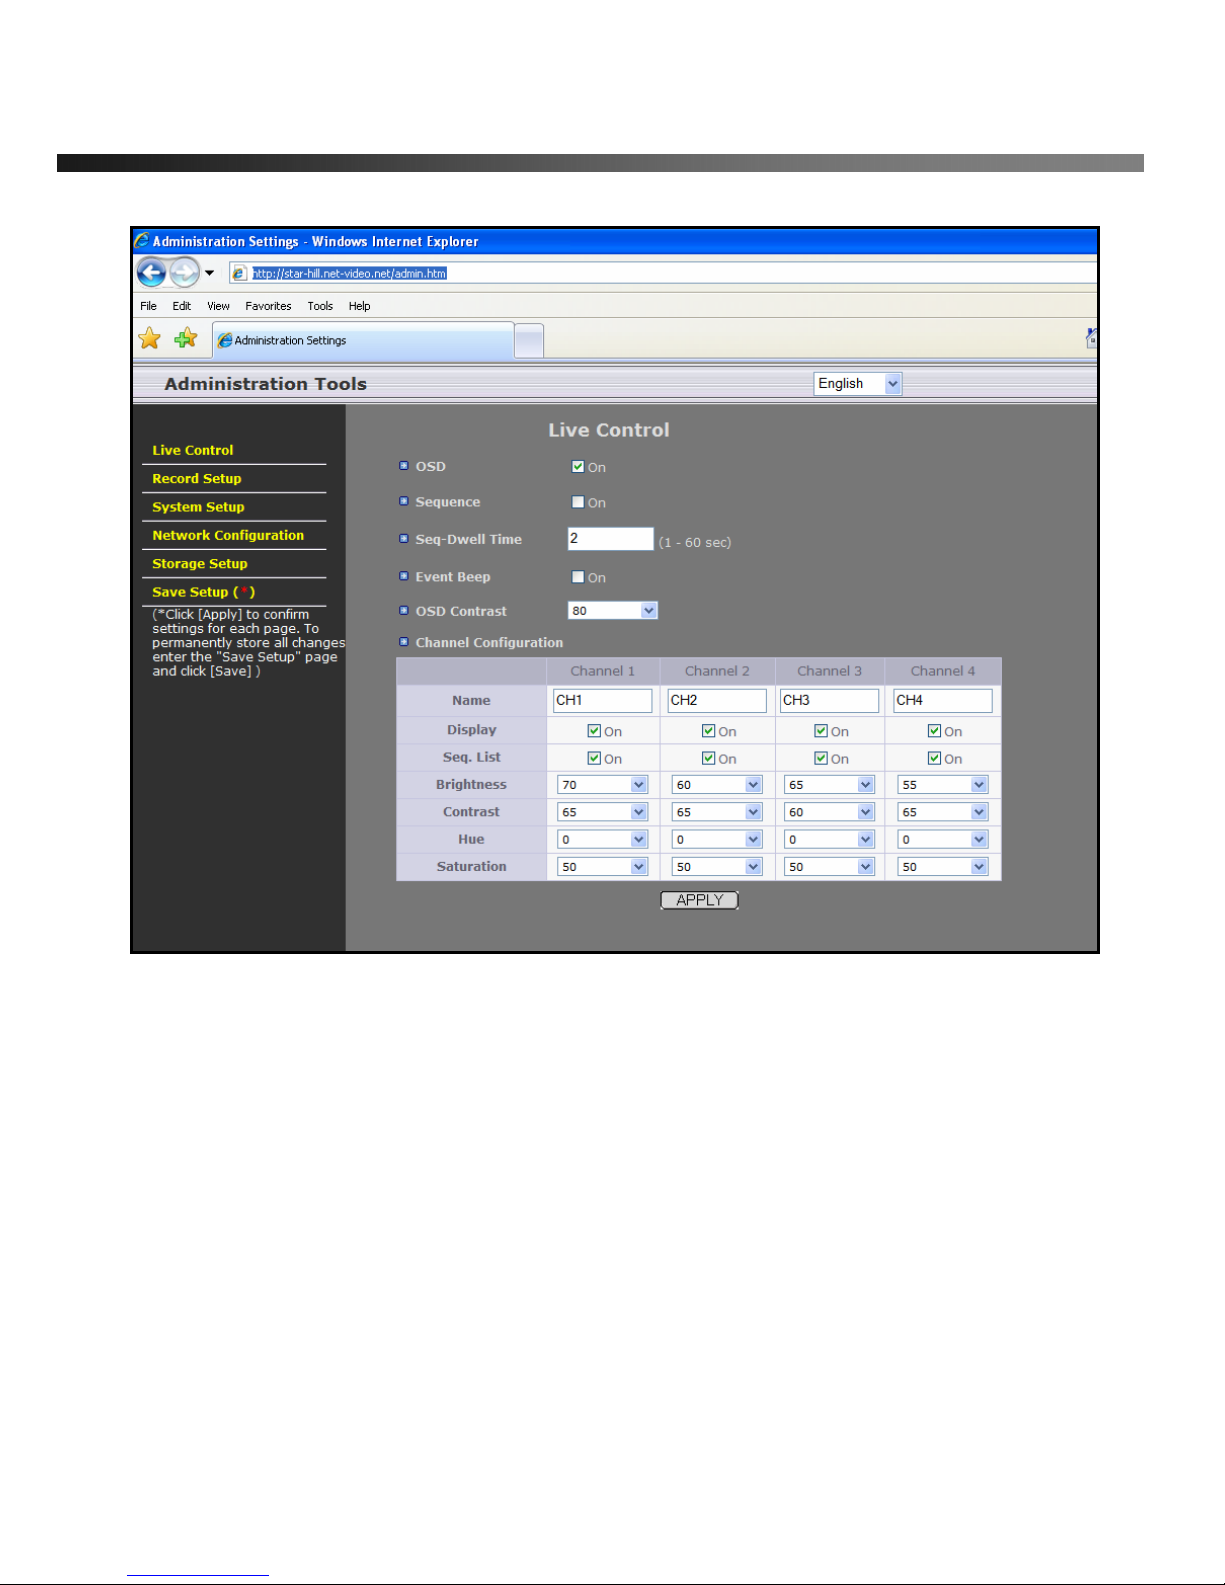Click the Channel 3 Name field
The height and width of the screenshot is (1585, 1225).
(x=829, y=700)
